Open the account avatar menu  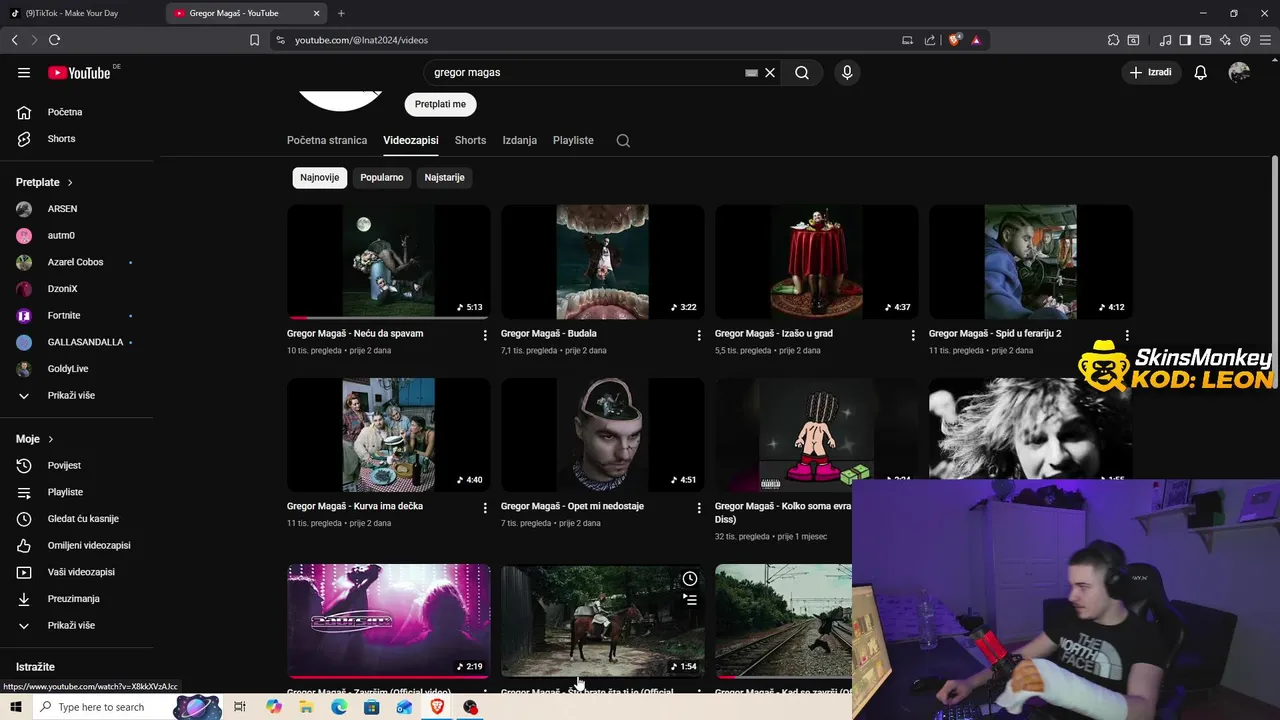1239,72
